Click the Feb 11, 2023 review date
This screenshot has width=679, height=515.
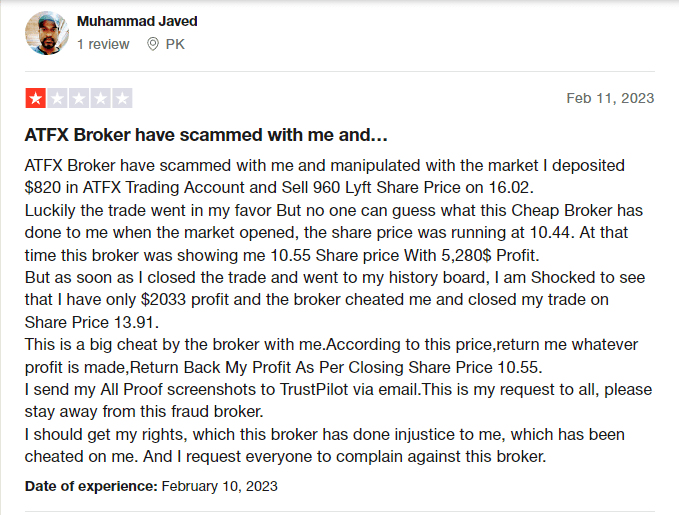(x=610, y=98)
